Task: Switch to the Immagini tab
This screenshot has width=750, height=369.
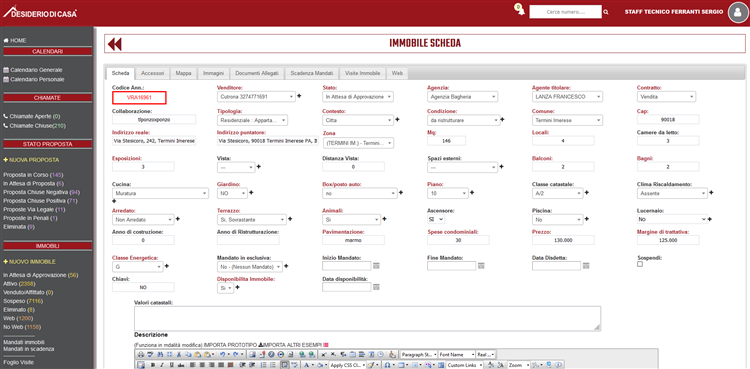Action: pos(213,73)
